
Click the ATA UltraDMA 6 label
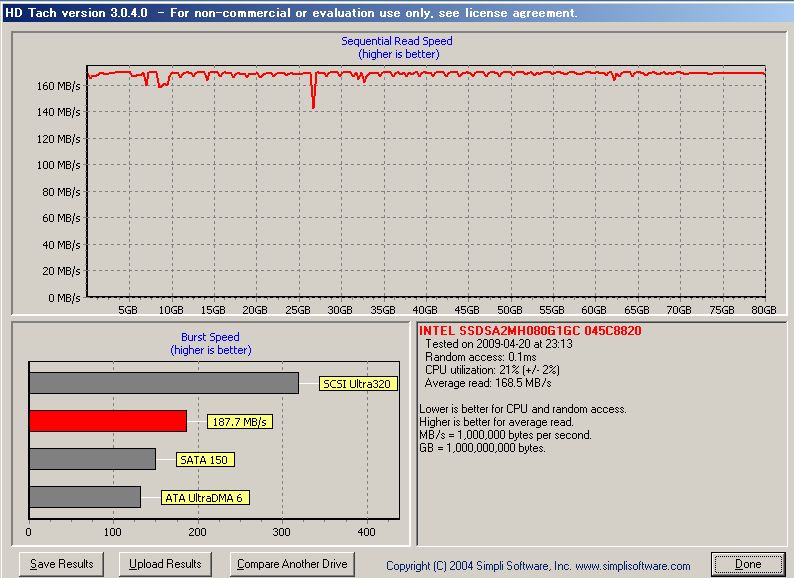[x=204, y=498]
